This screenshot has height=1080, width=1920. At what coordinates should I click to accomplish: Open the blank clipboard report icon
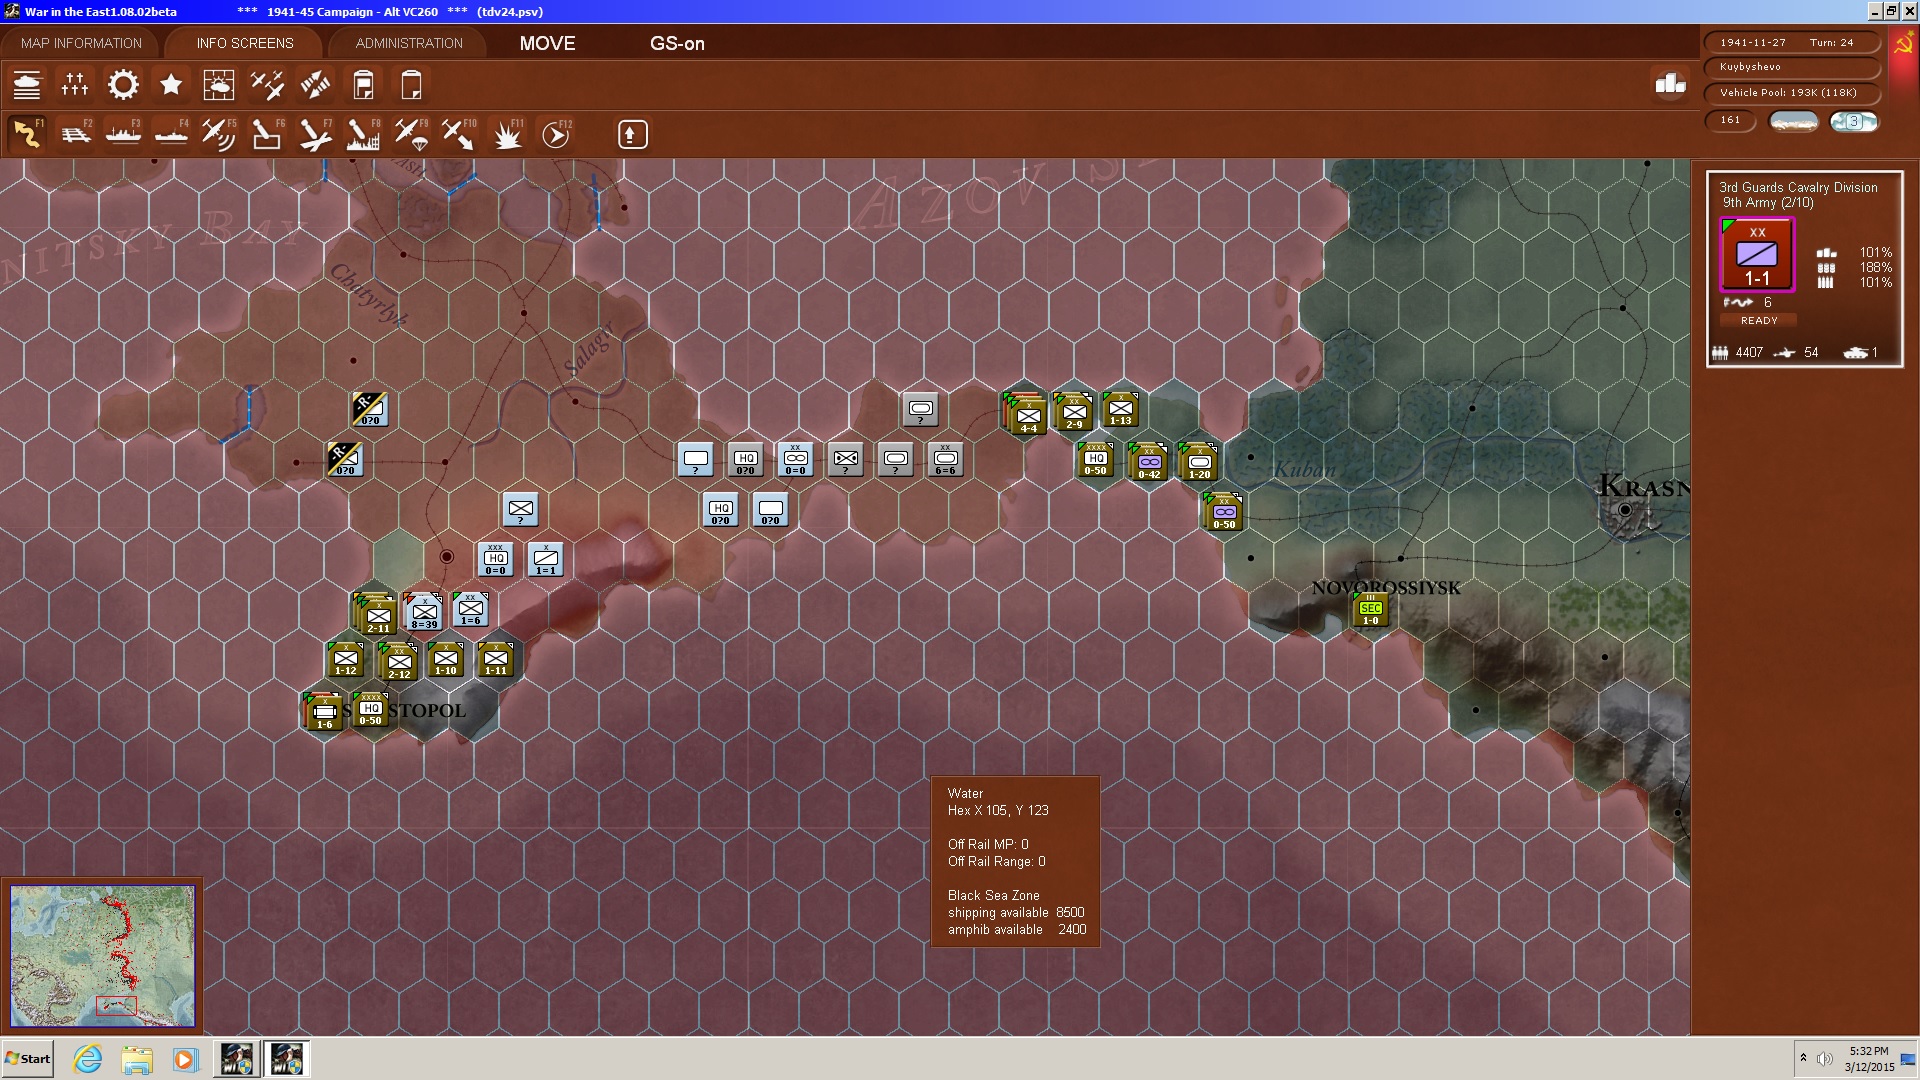tap(411, 85)
